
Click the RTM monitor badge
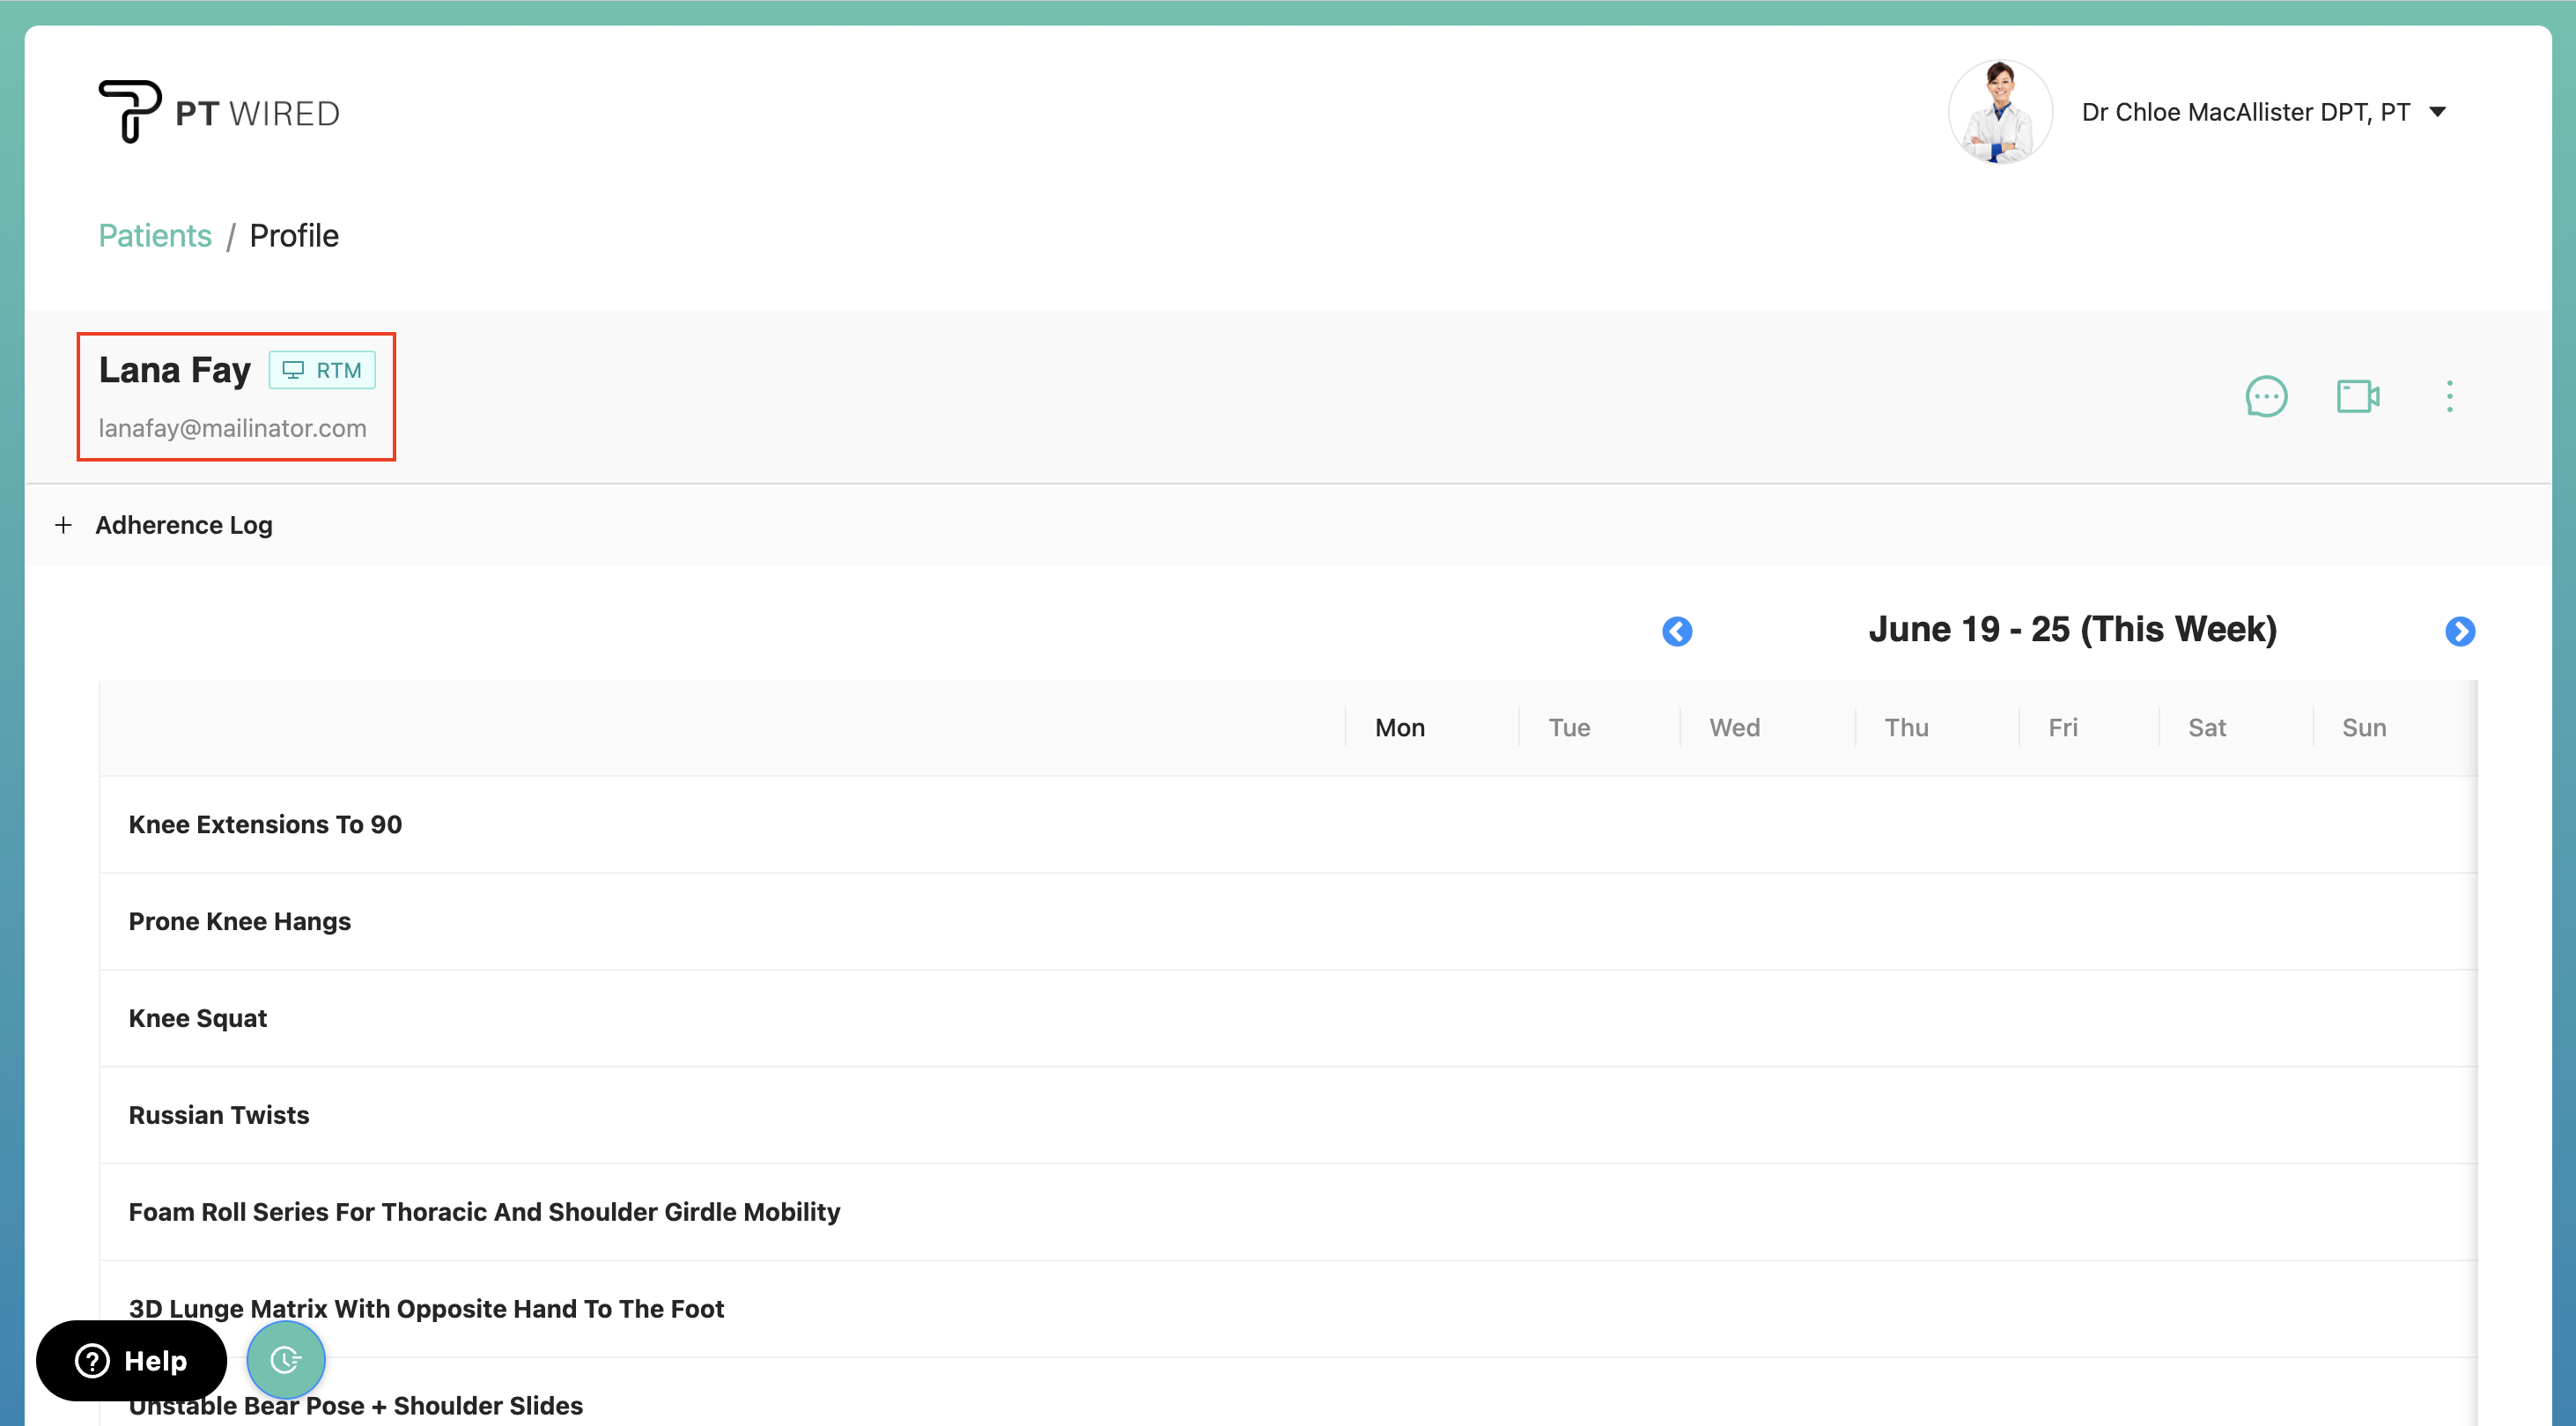(x=322, y=369)
